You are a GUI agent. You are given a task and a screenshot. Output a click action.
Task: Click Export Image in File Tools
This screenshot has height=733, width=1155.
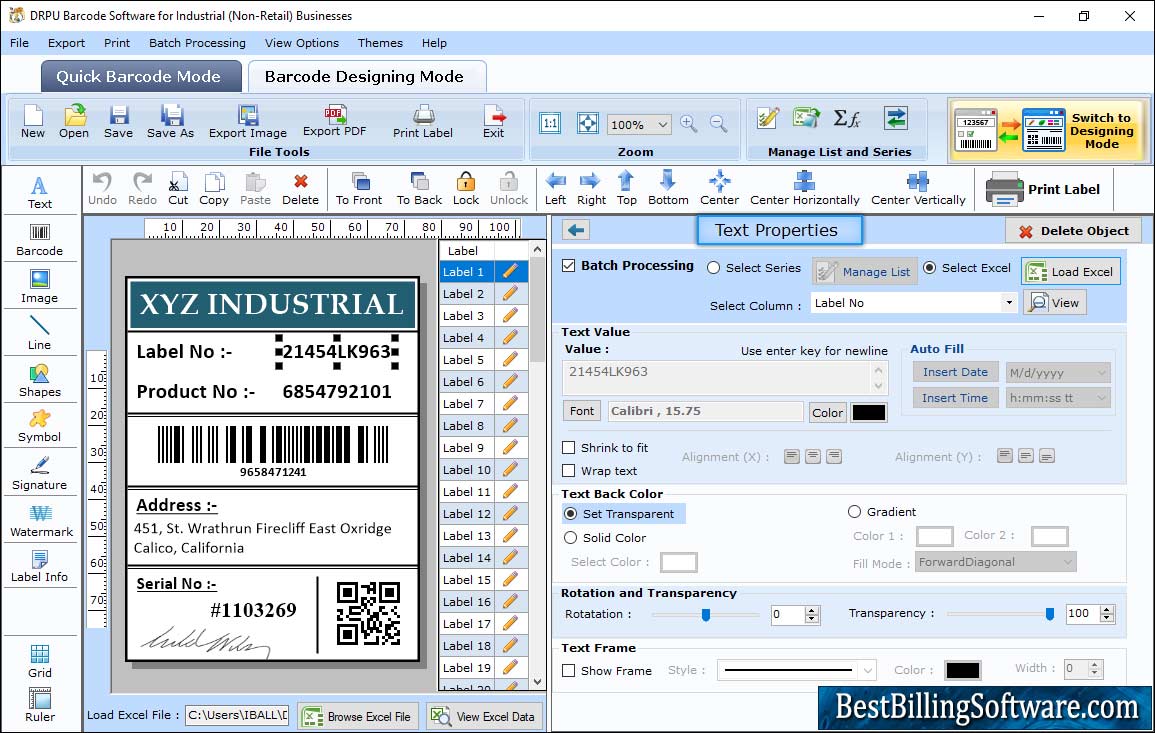point(248,122)
